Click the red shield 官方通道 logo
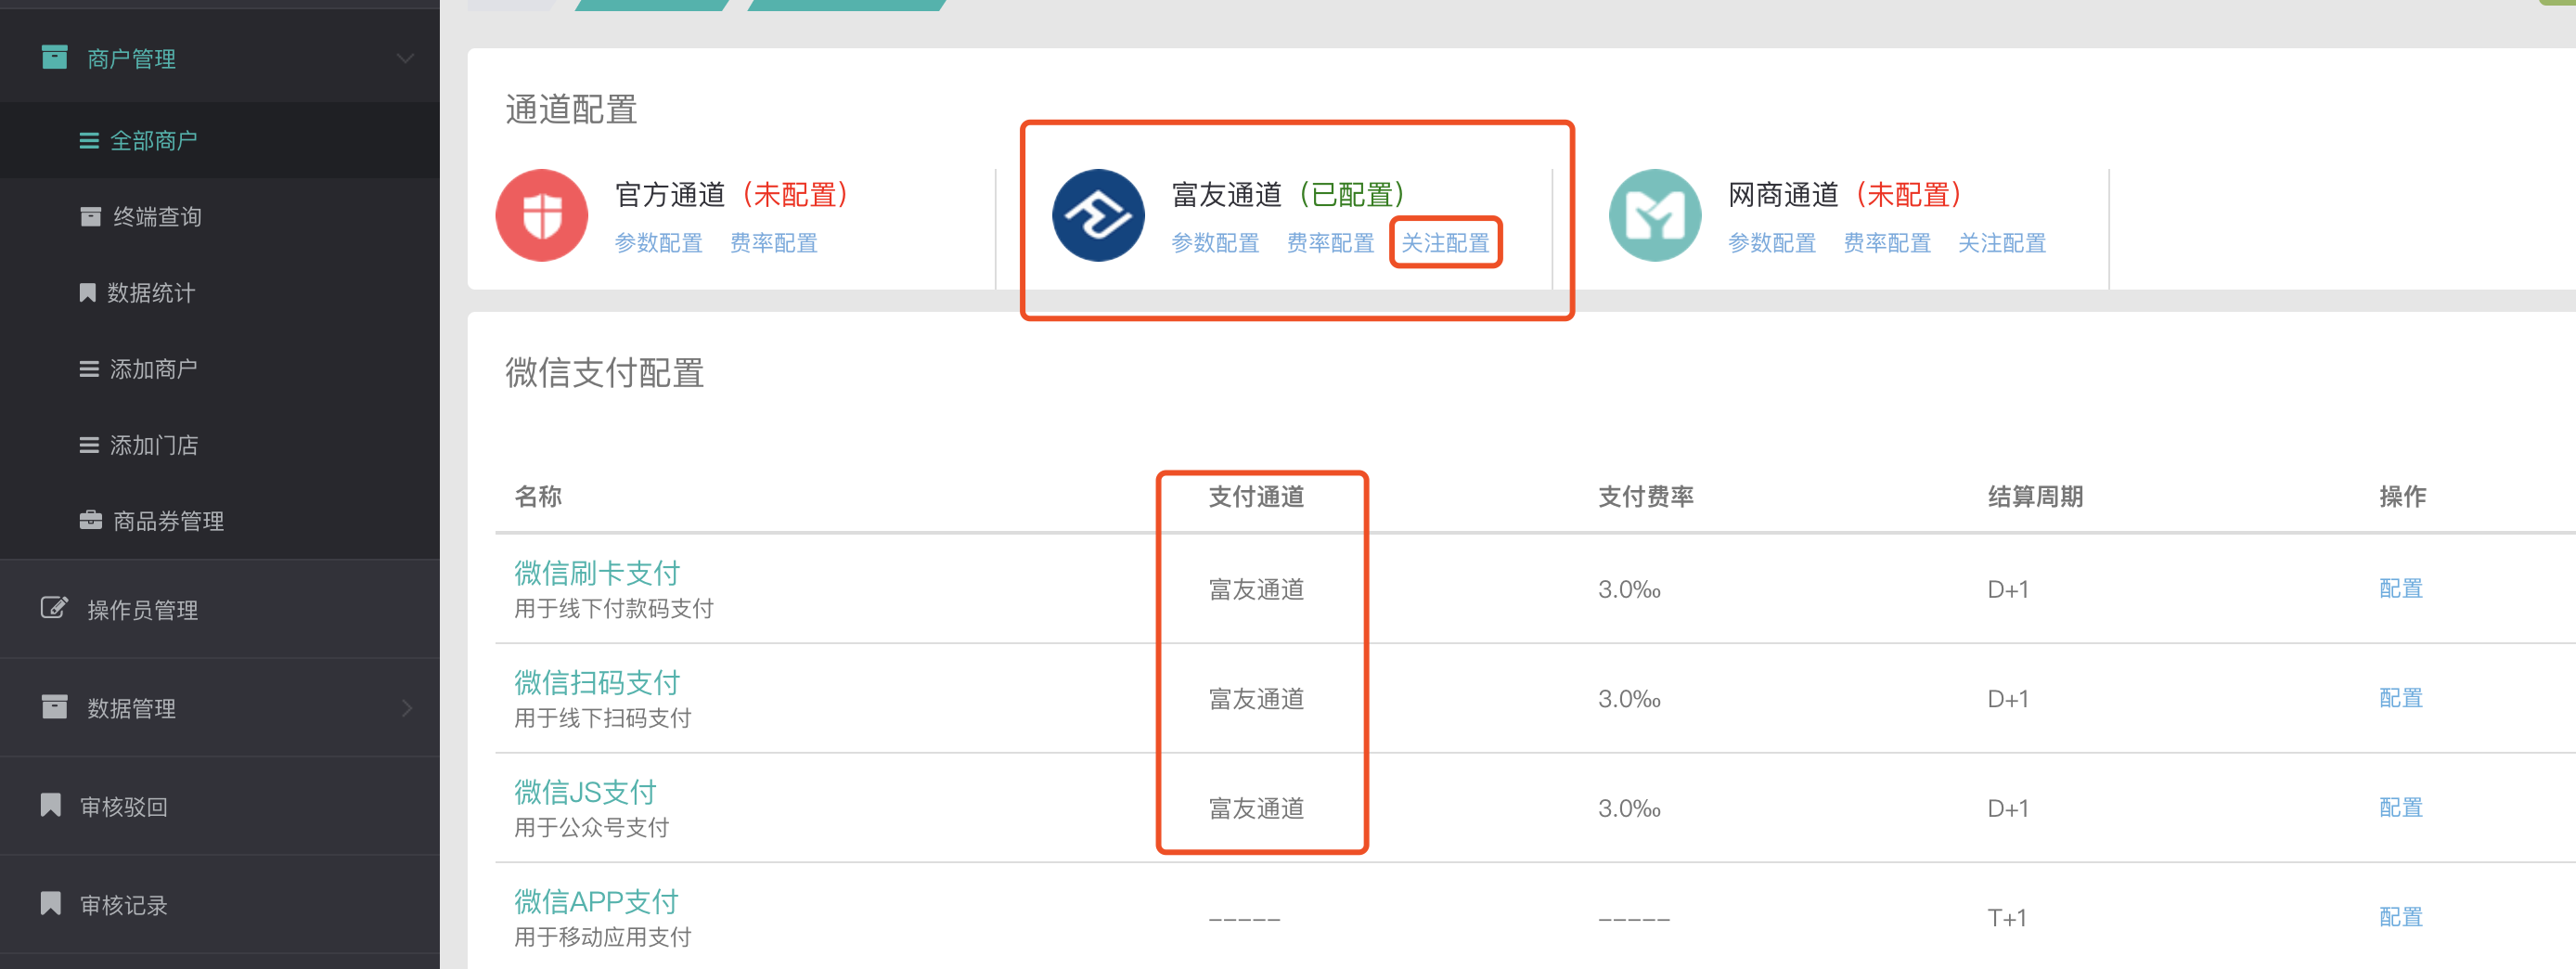Image resolution: width=2576 pixels, height=969 pixels. click(x=542, y=215)
